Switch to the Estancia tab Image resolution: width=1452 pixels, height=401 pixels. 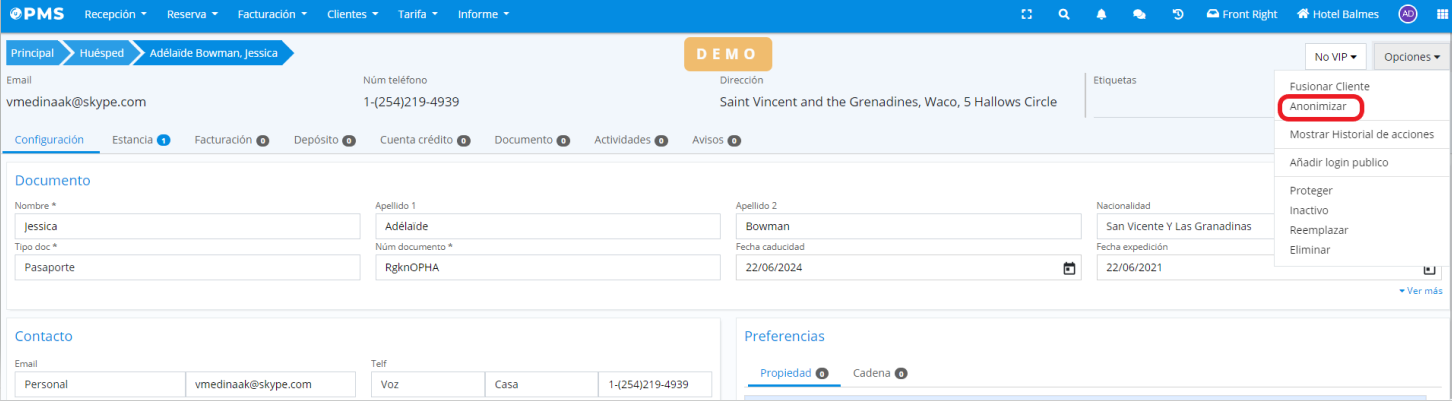[140, 140]
